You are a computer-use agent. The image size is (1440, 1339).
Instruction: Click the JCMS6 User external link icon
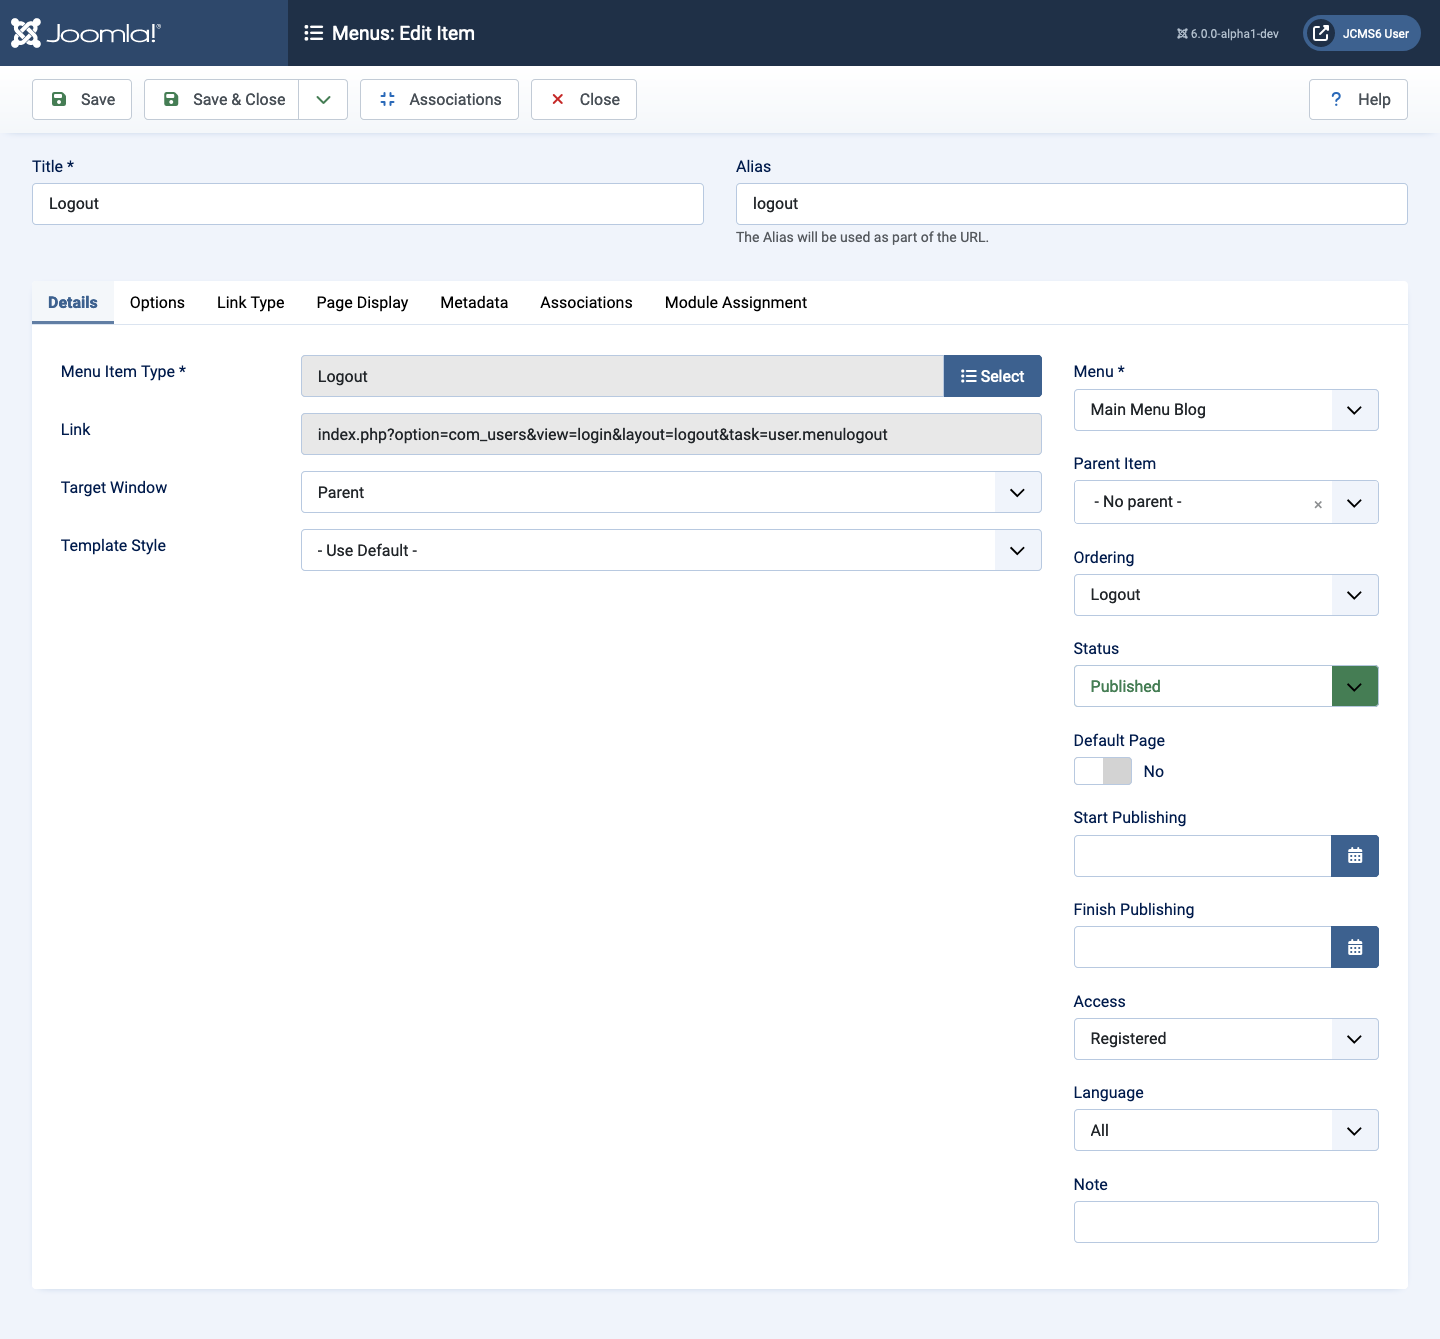pos(1321,33)
